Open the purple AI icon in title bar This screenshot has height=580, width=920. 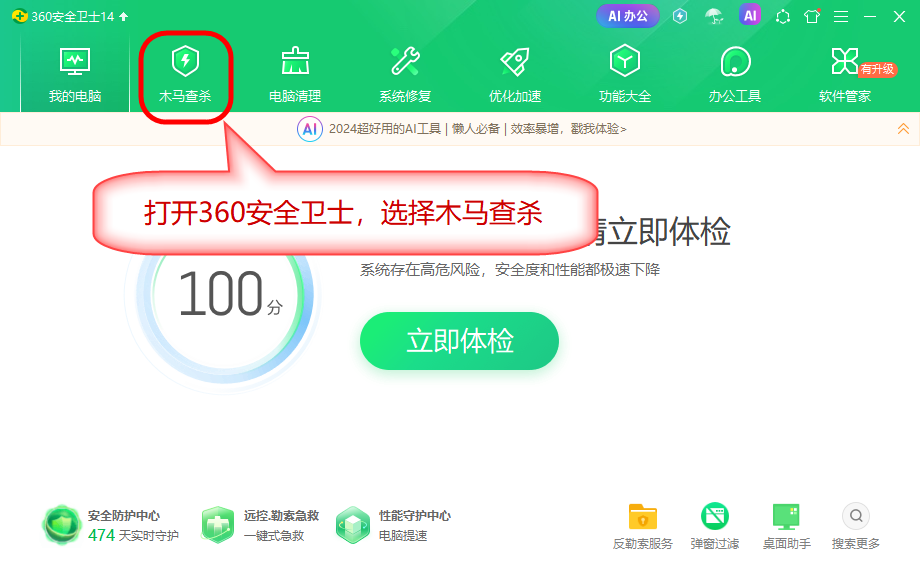750,15
